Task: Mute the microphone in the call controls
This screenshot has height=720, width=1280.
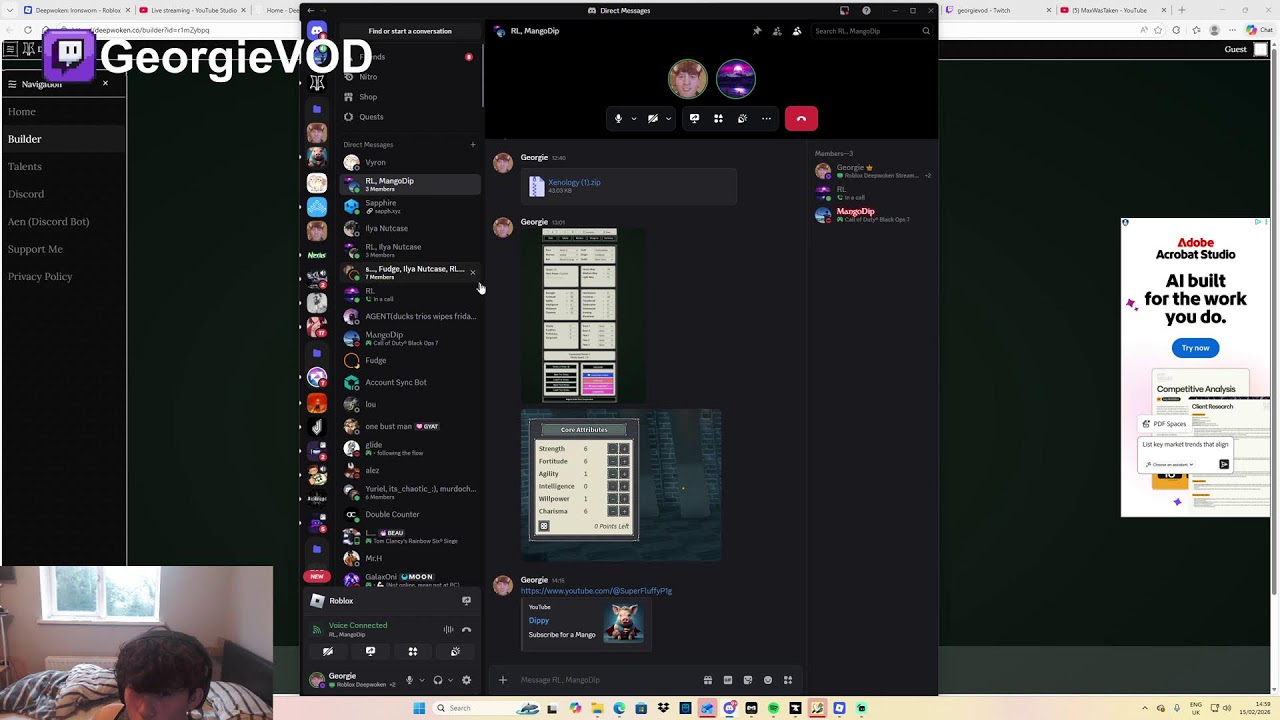Action: 618,119
